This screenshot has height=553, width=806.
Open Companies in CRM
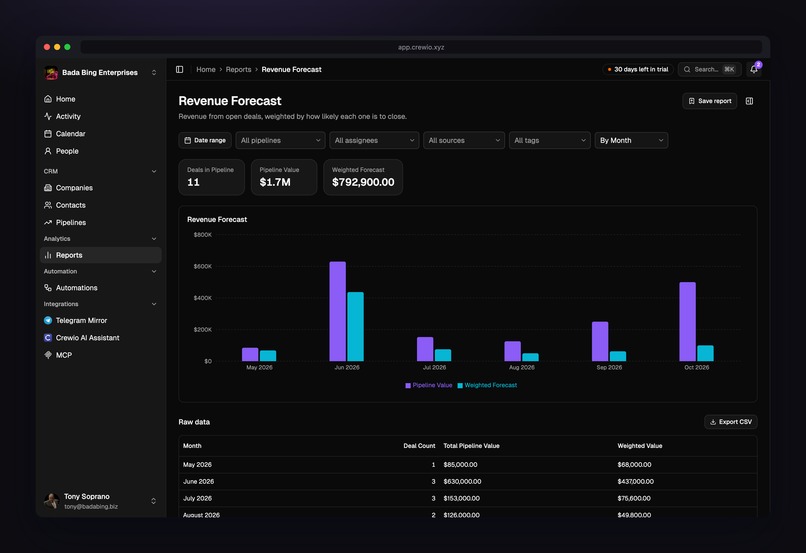click(x=100, y=188)
